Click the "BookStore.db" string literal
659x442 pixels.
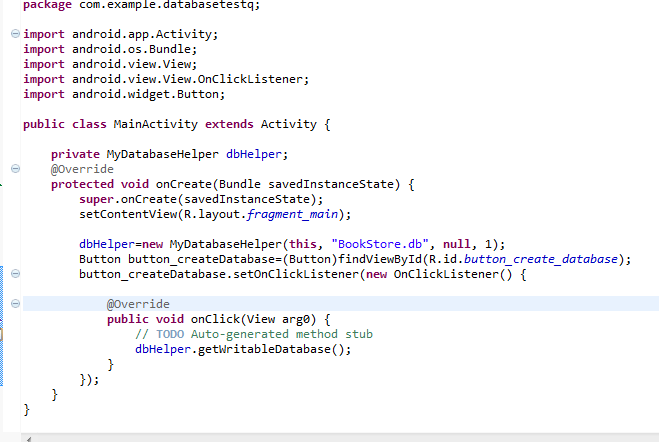[x=380, y=244]
